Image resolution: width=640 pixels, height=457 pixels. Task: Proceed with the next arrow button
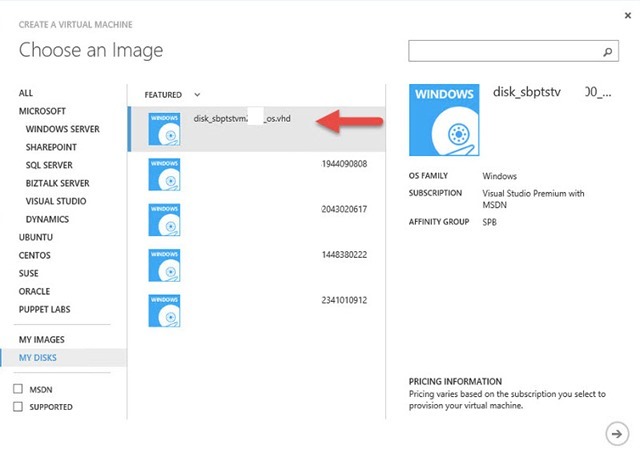point(617,434)
